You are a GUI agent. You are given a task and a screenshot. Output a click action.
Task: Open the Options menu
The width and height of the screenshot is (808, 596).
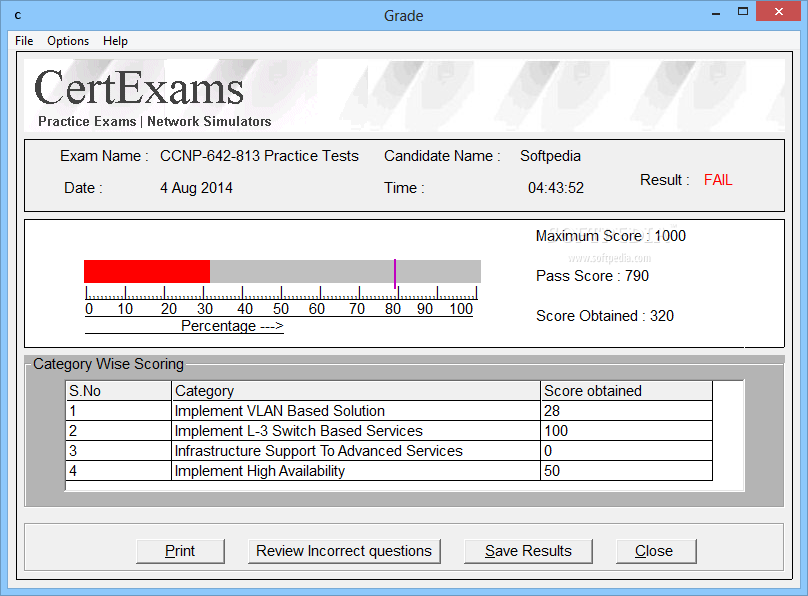(68, 41)
